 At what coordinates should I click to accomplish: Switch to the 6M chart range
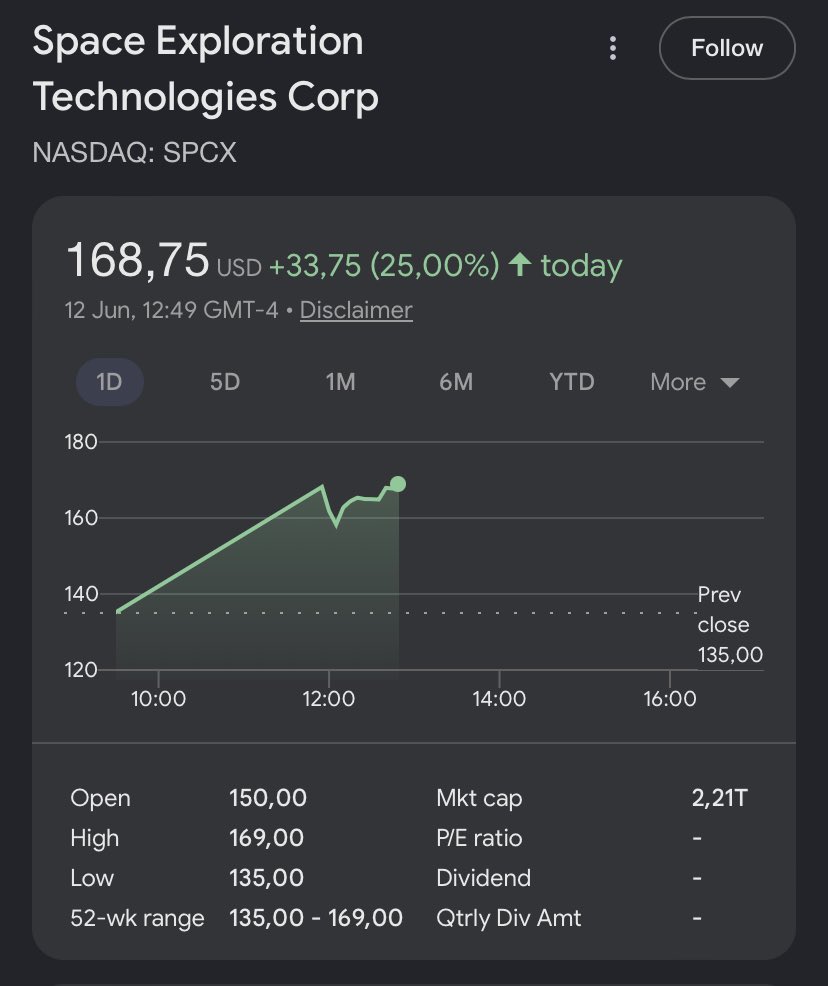(x=456, y=382)
